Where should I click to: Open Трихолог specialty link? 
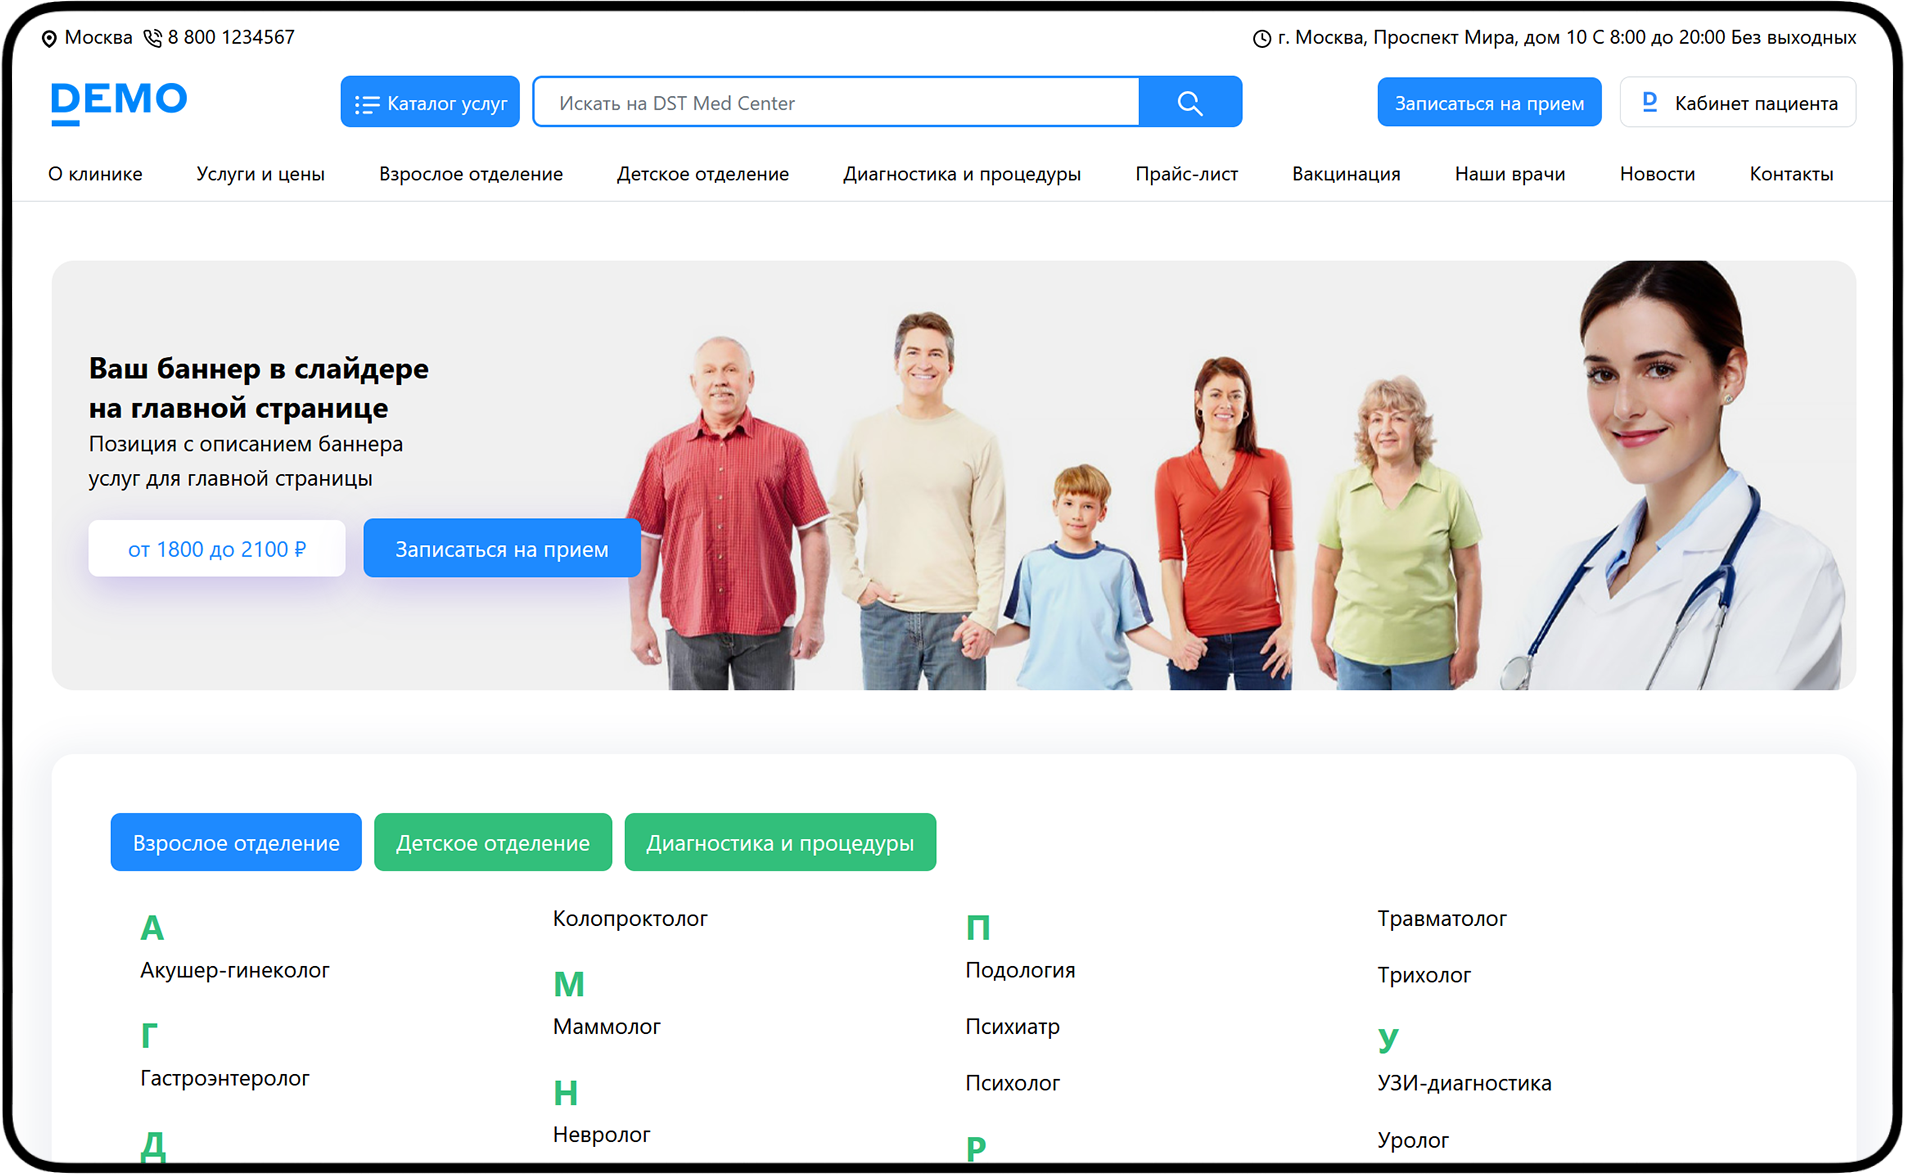(x=1424, y=974)
